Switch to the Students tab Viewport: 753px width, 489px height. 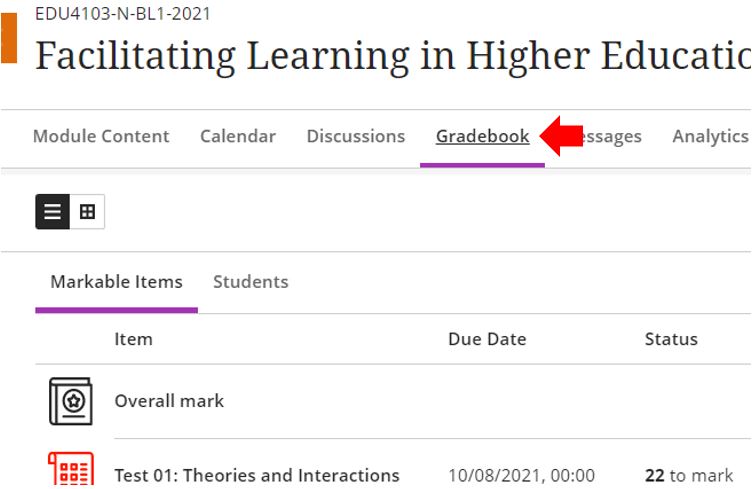(251, 282)
